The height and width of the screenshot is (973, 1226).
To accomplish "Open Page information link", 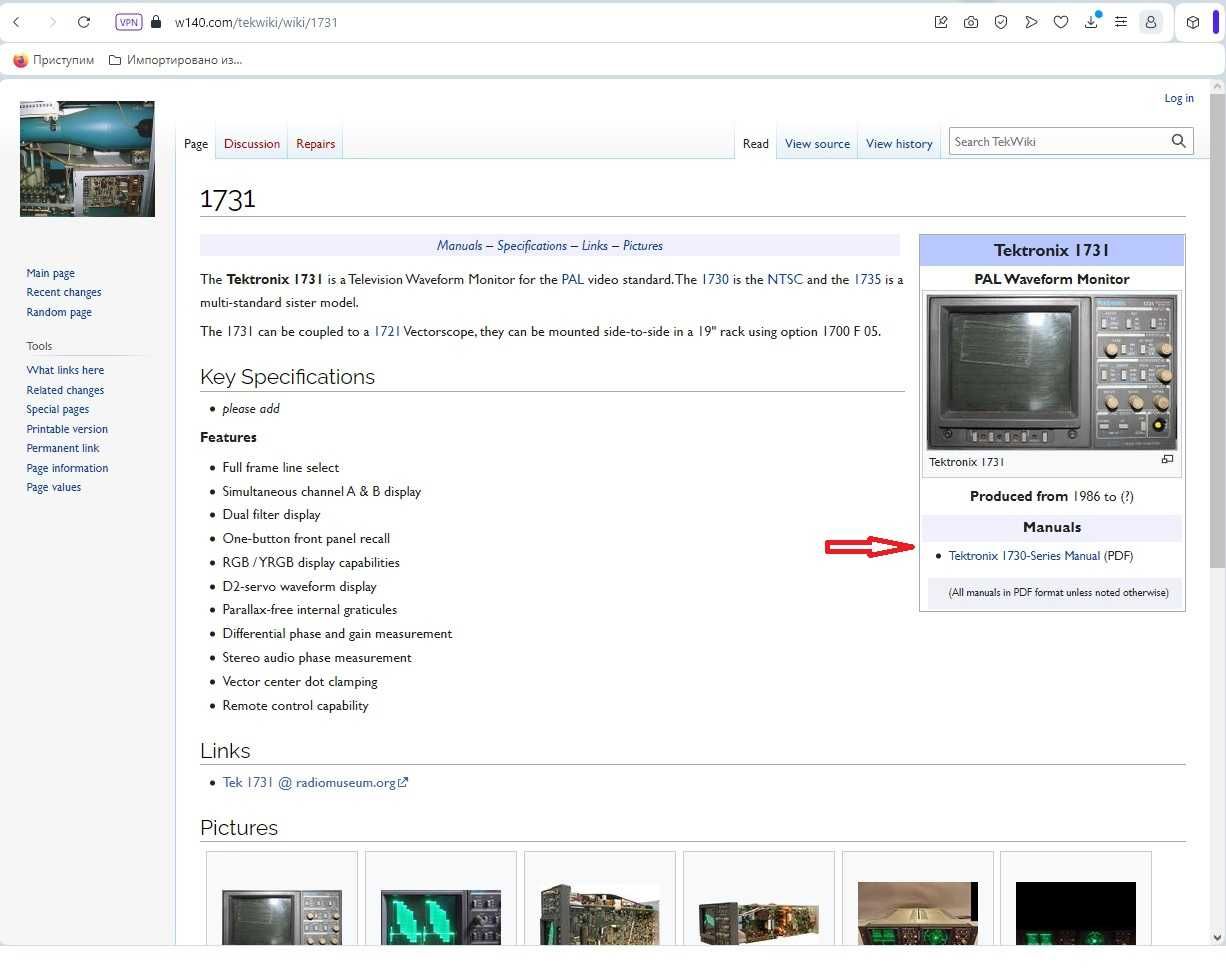I will pyautogui.click(x=67, y=468).
